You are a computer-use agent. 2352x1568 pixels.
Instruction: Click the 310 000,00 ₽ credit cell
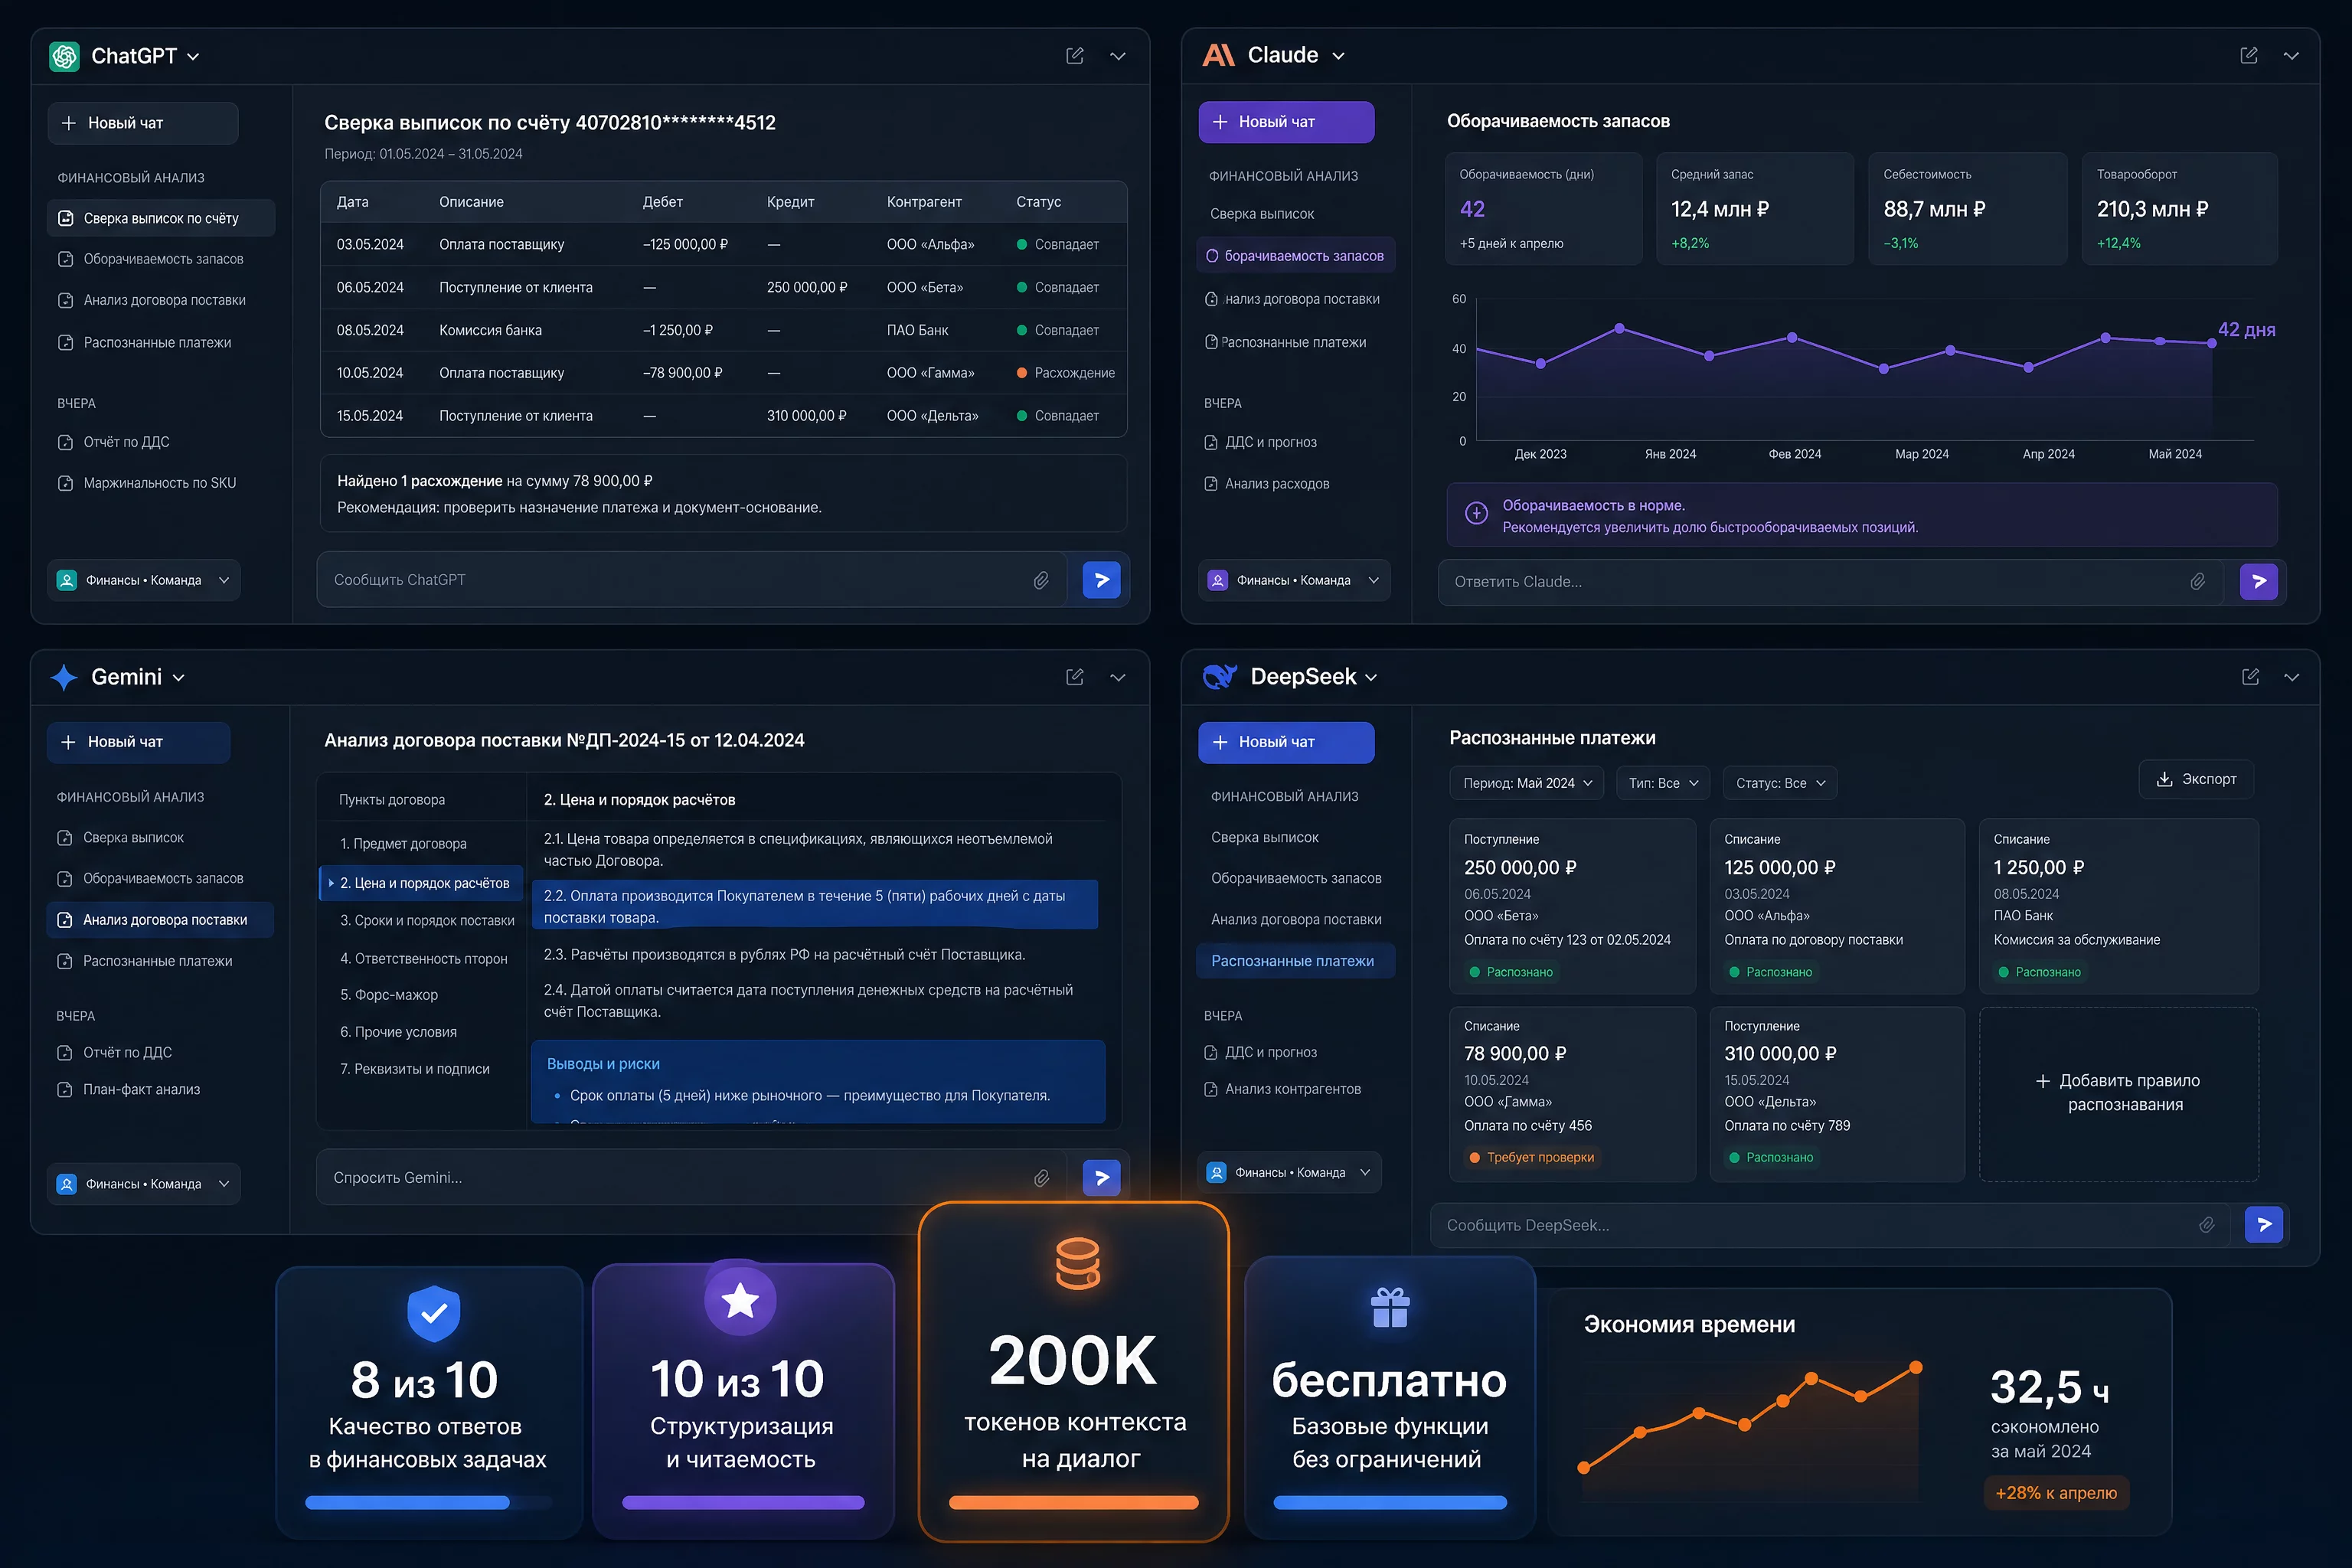(x=806, y=416)
